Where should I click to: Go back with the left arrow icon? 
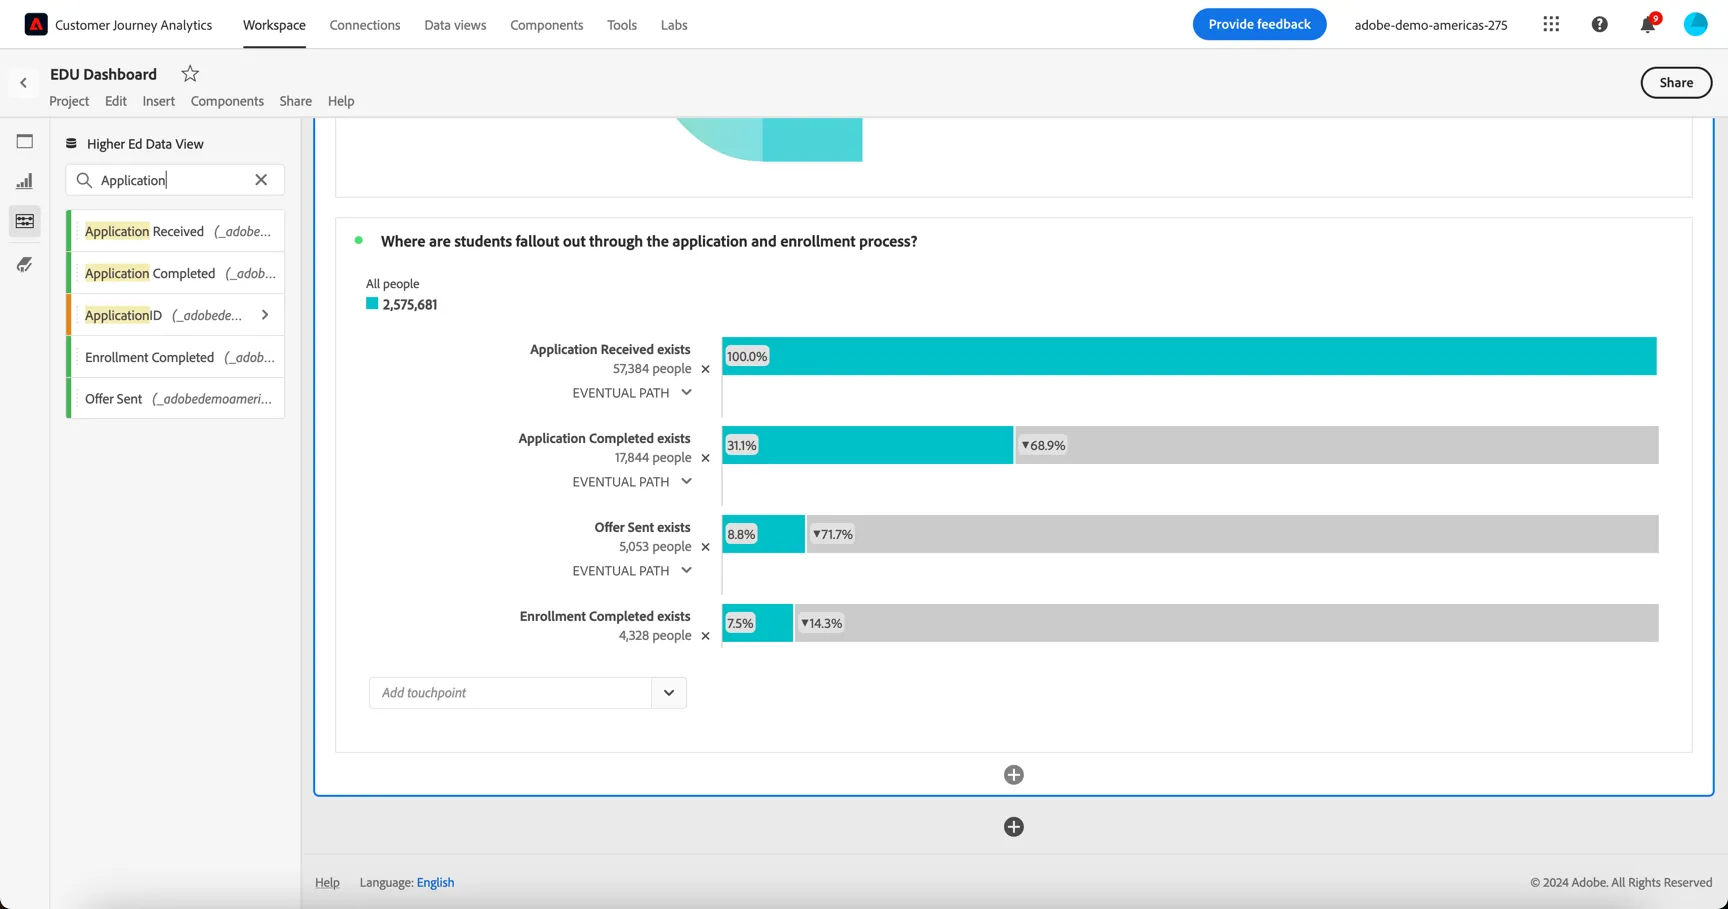[24, 83]
